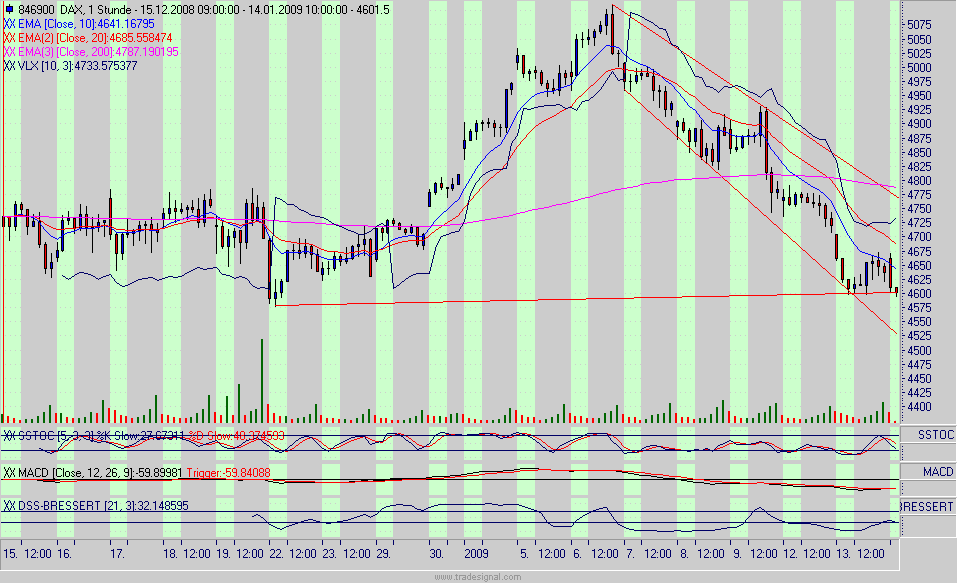Viewport: 957px width, 583px height.
Task: Select the XX icon before SSTOC legend
Action: coord(7,434)
